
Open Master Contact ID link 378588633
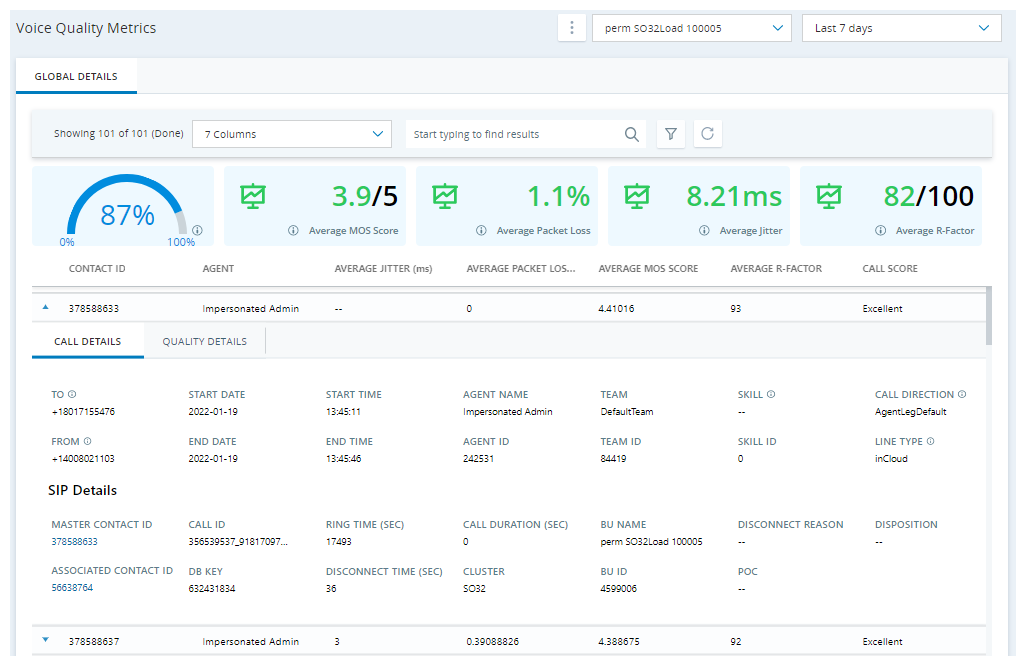click(75, 541)
